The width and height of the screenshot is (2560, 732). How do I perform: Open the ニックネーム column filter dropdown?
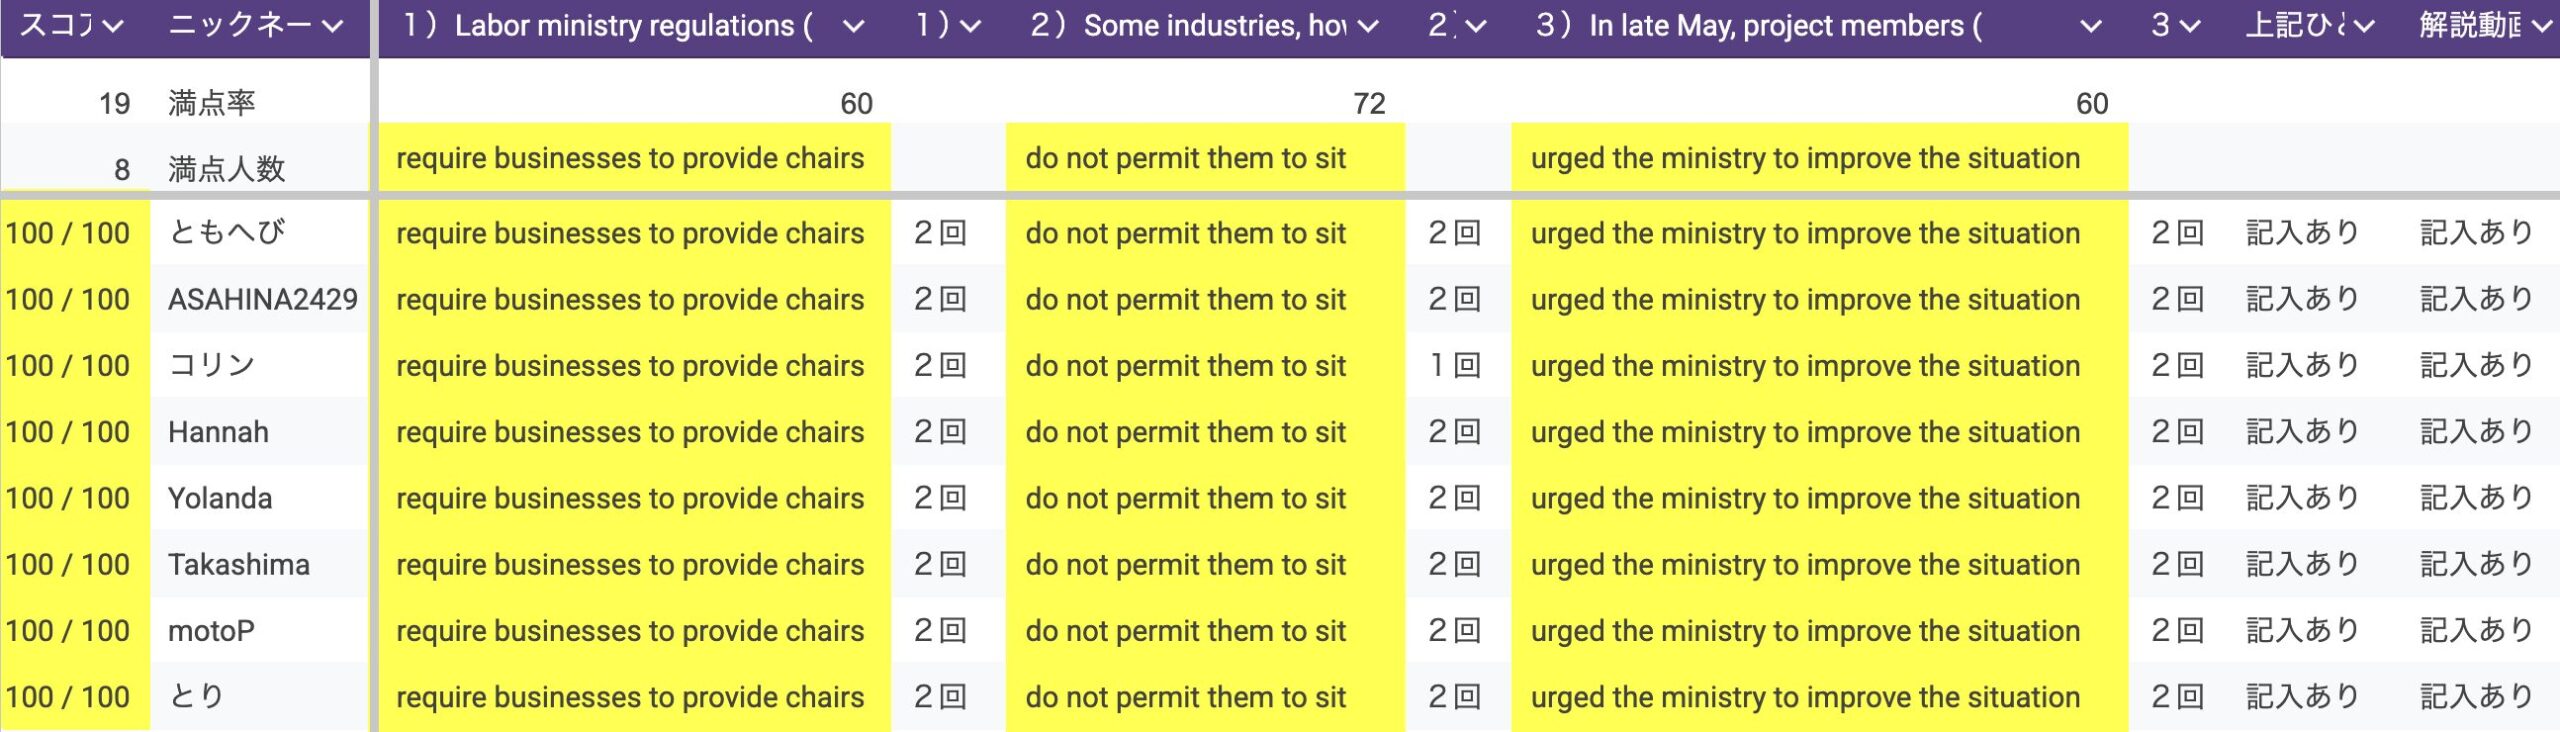point(333,26)
